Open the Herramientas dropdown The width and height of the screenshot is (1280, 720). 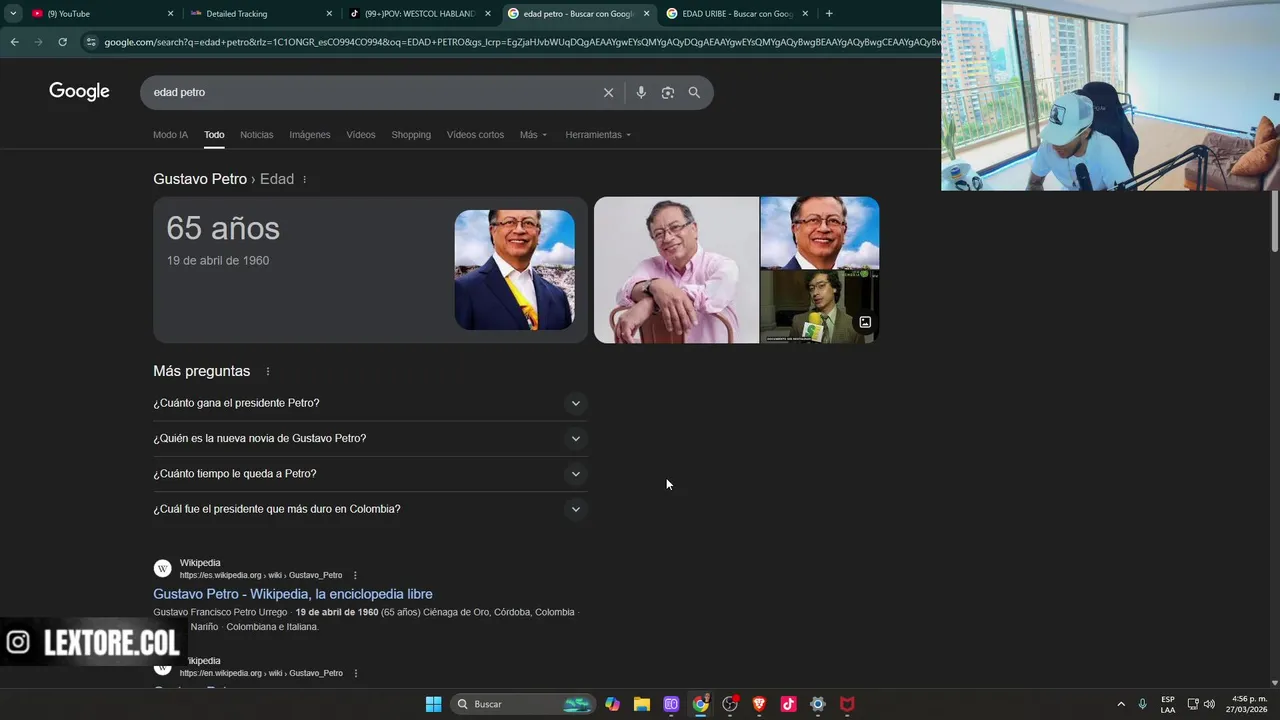coord(597,135)
